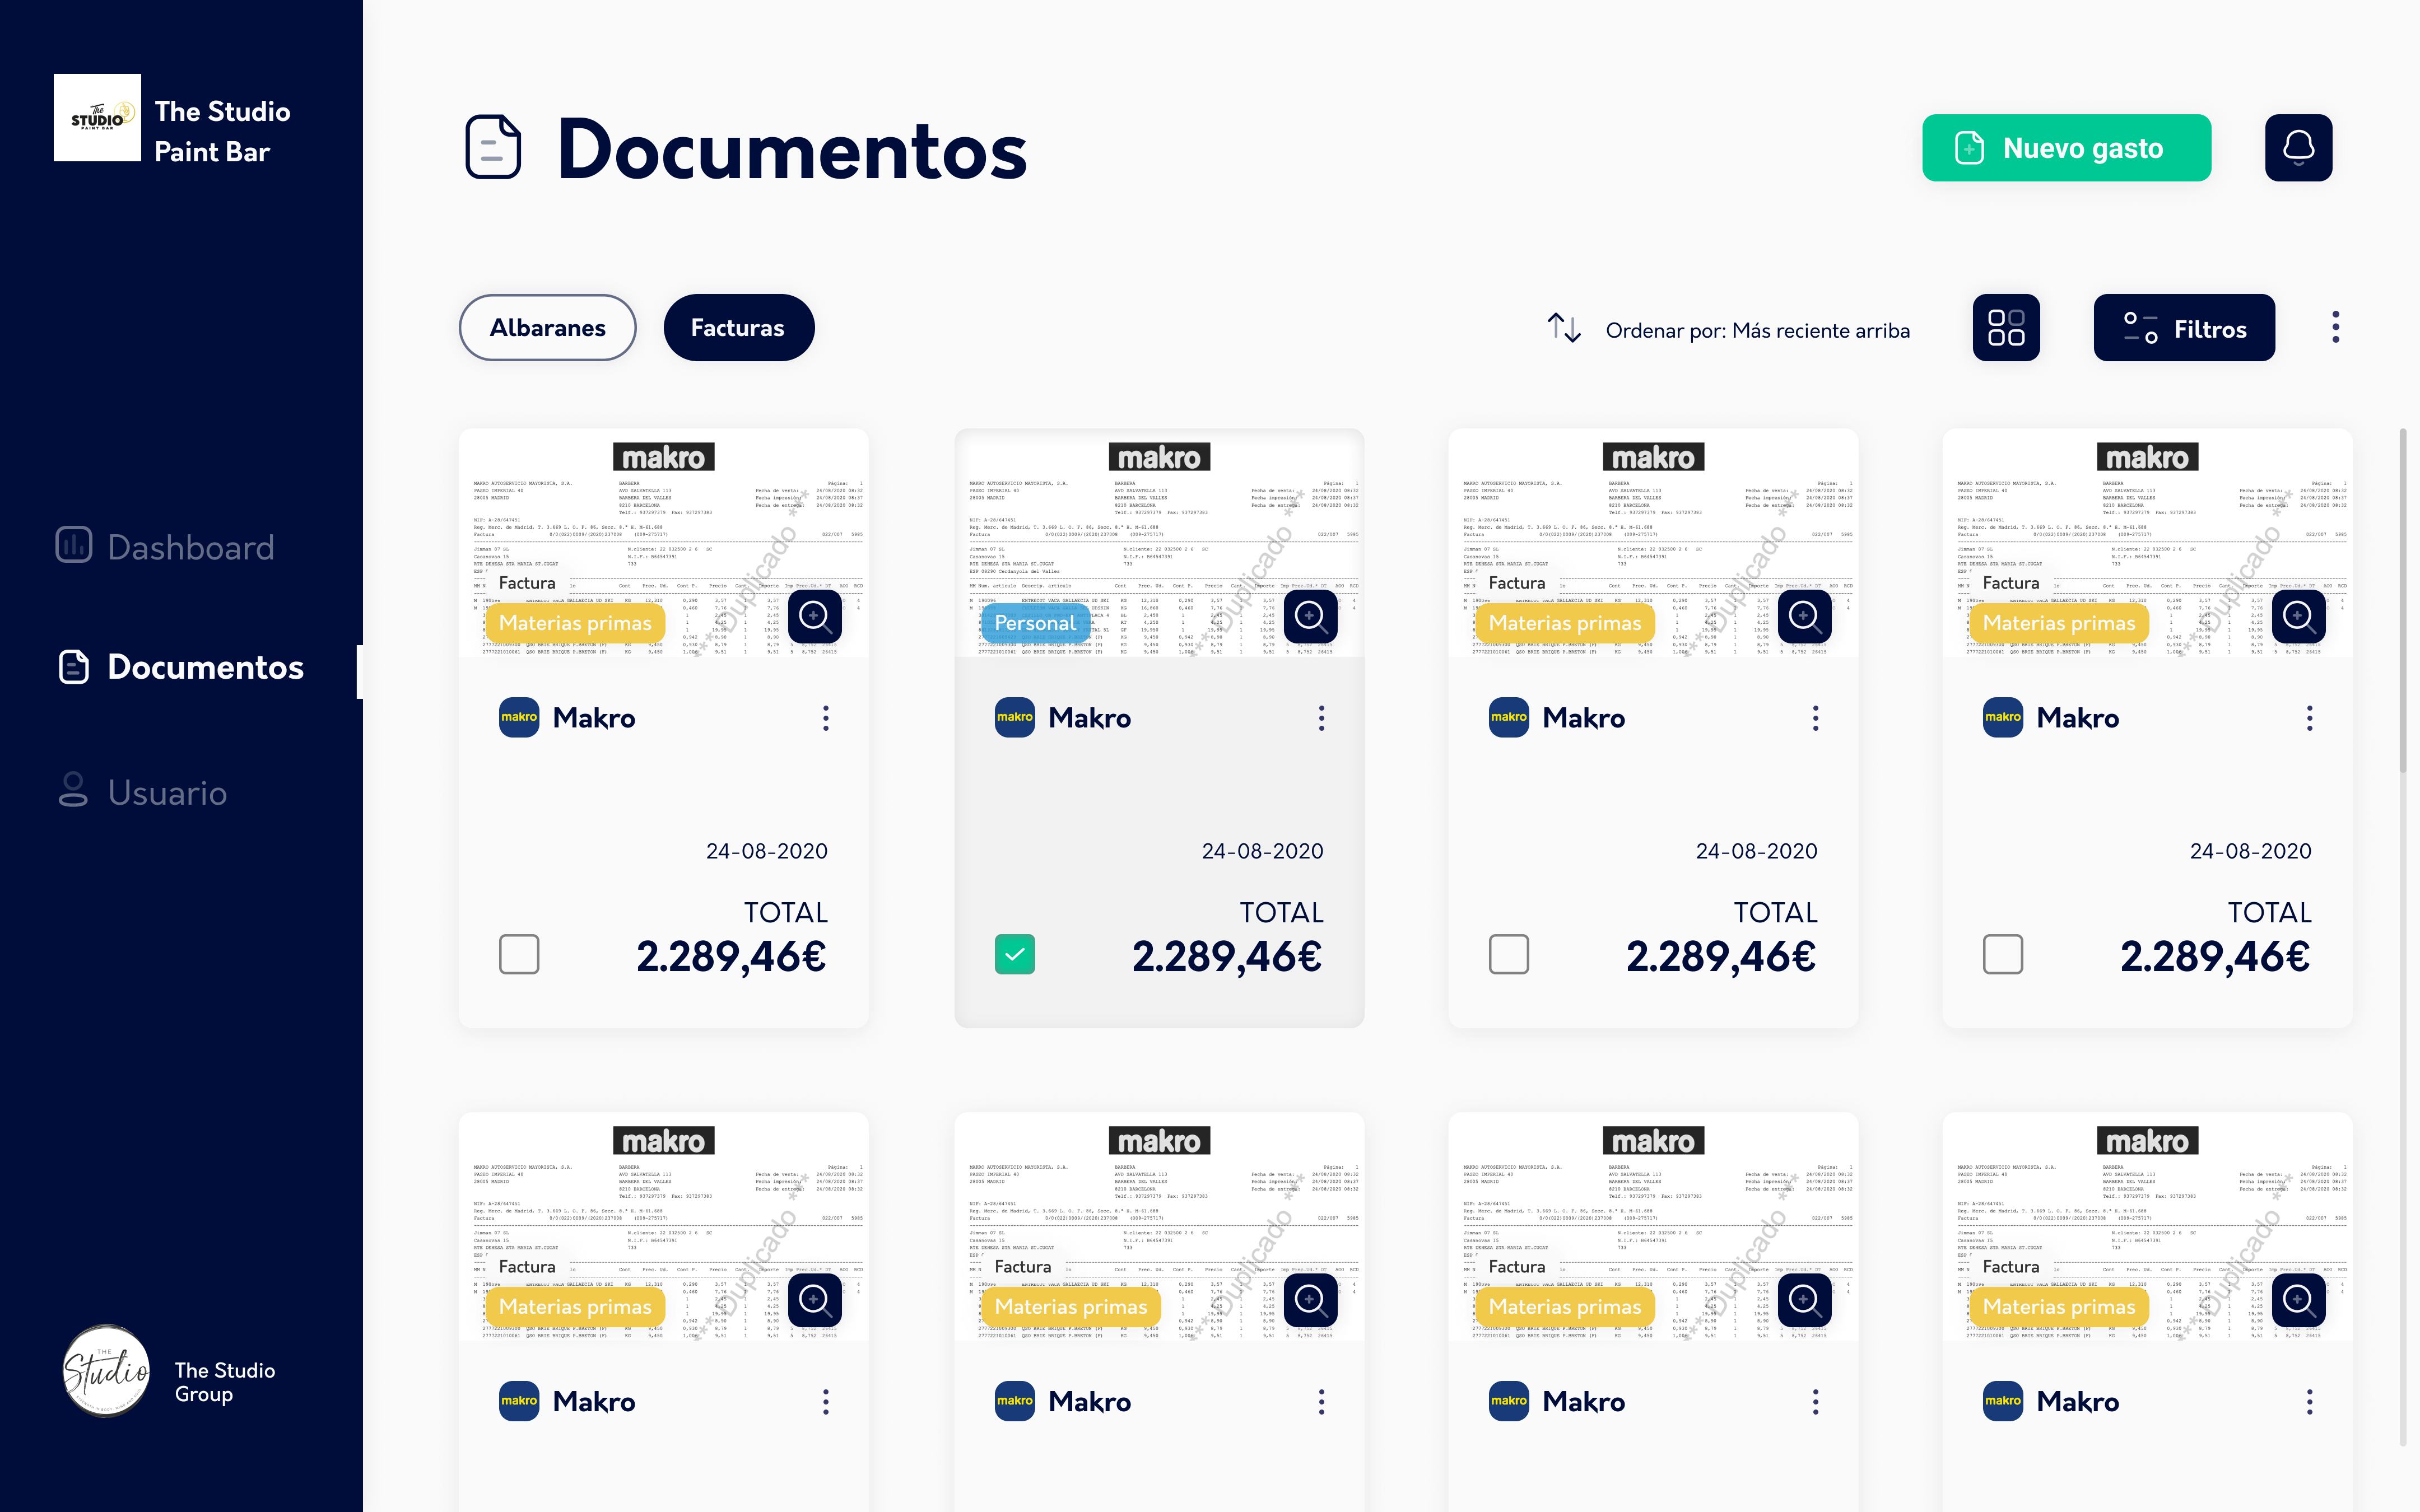Click the sort arrows icon

point(1564,328)
